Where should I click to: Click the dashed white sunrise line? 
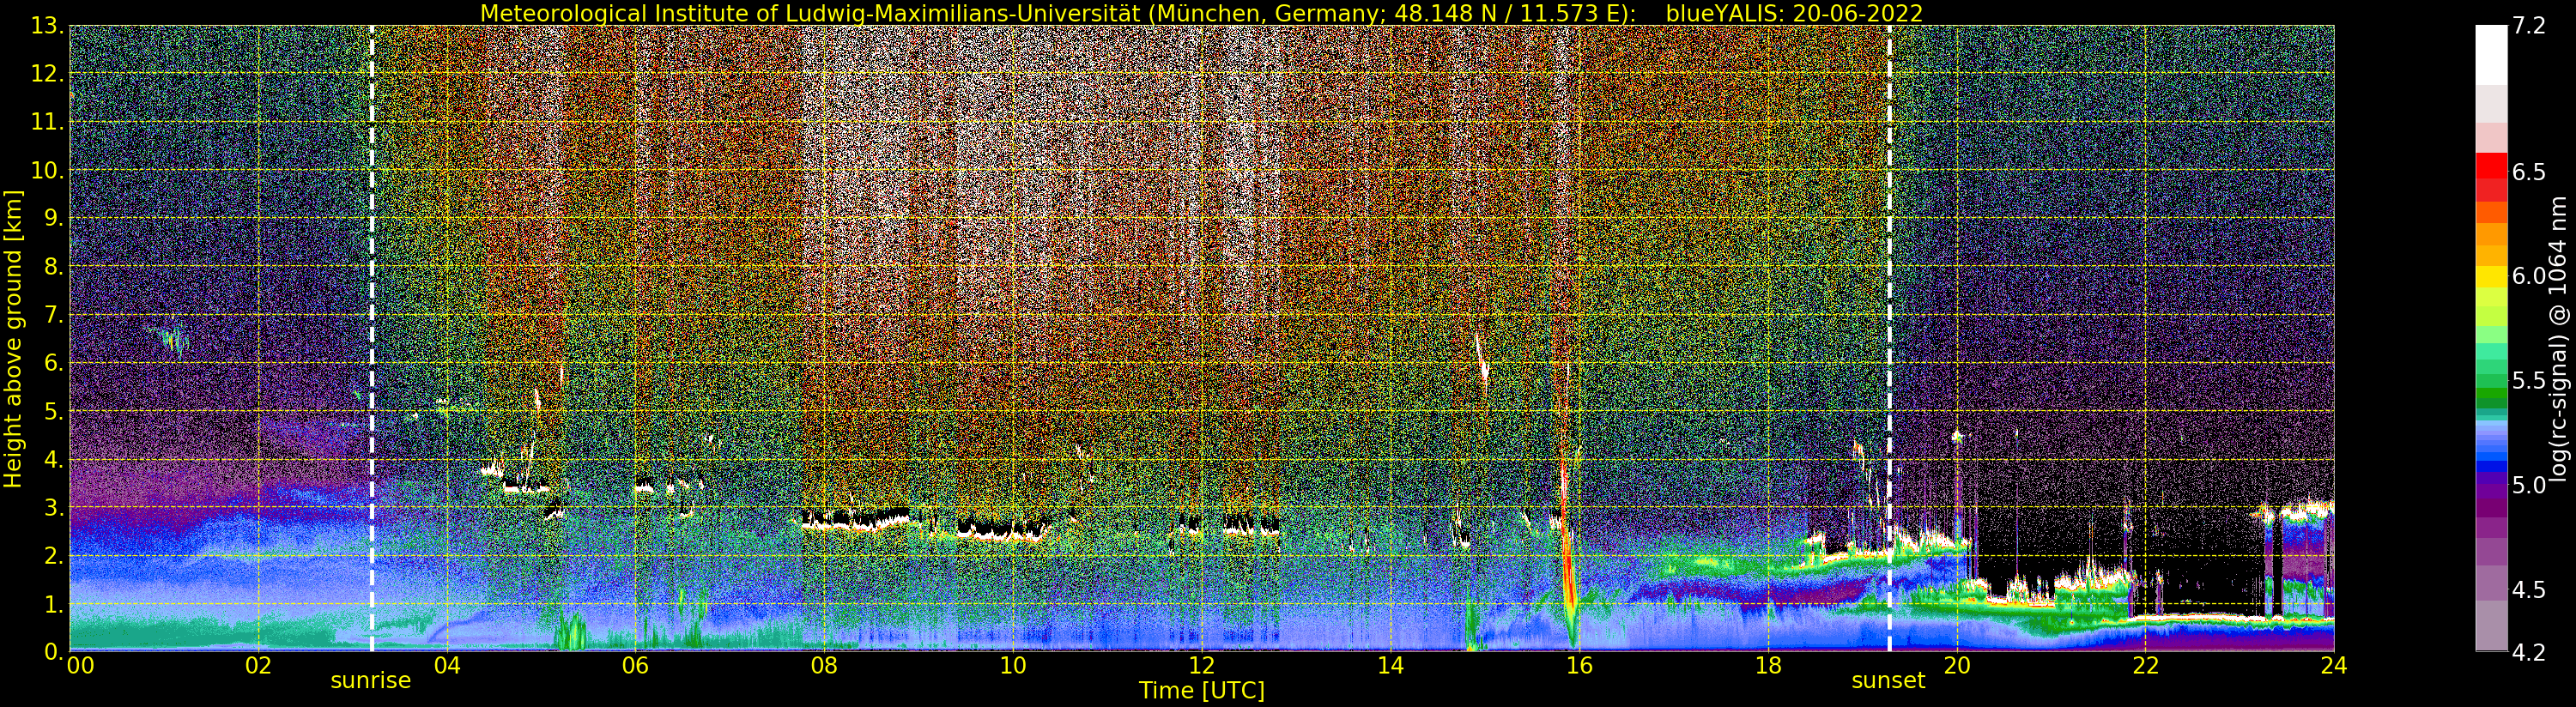(372, 339)
